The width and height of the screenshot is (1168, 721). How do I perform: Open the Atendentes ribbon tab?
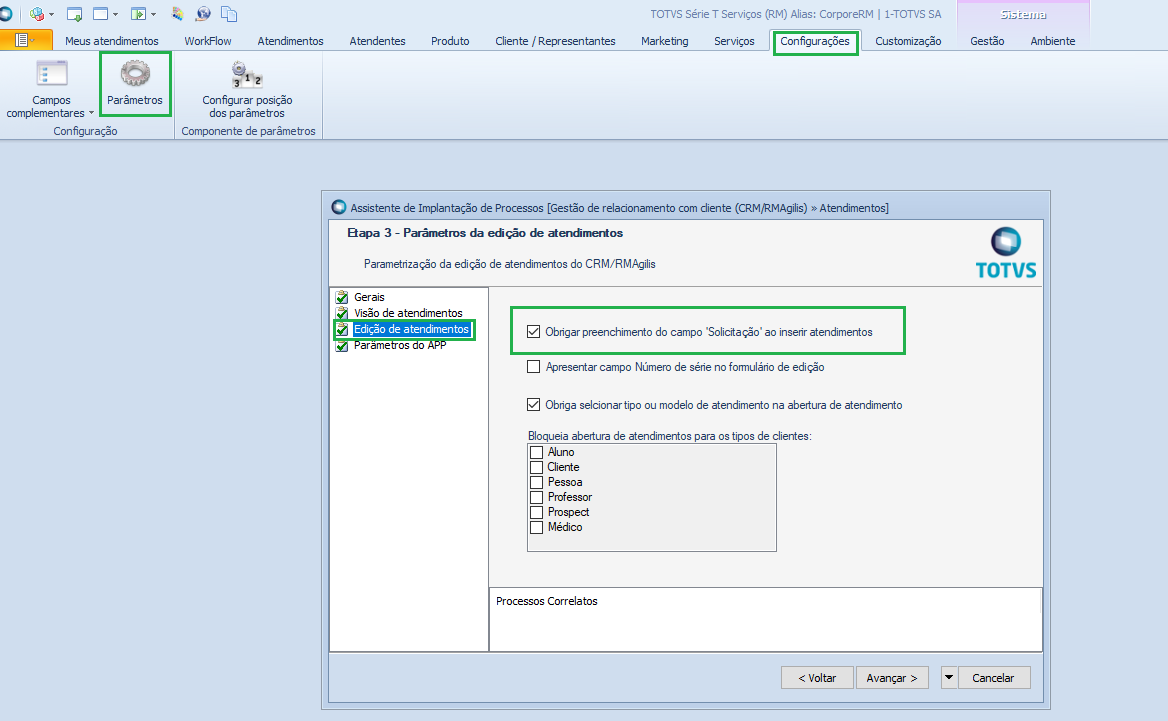pos(378,41)
